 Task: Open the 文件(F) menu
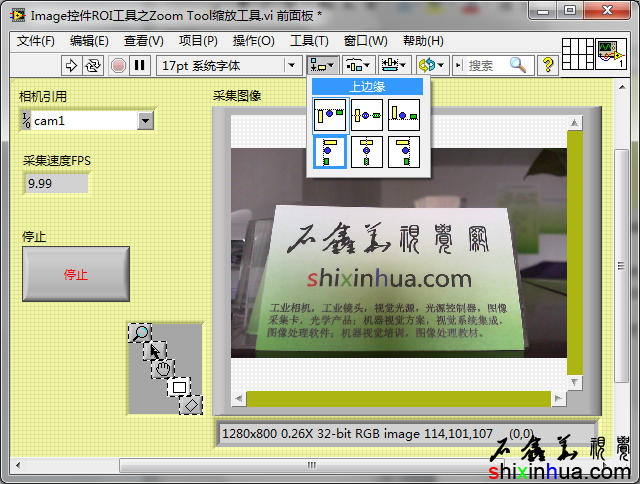(x=36, y=41)
